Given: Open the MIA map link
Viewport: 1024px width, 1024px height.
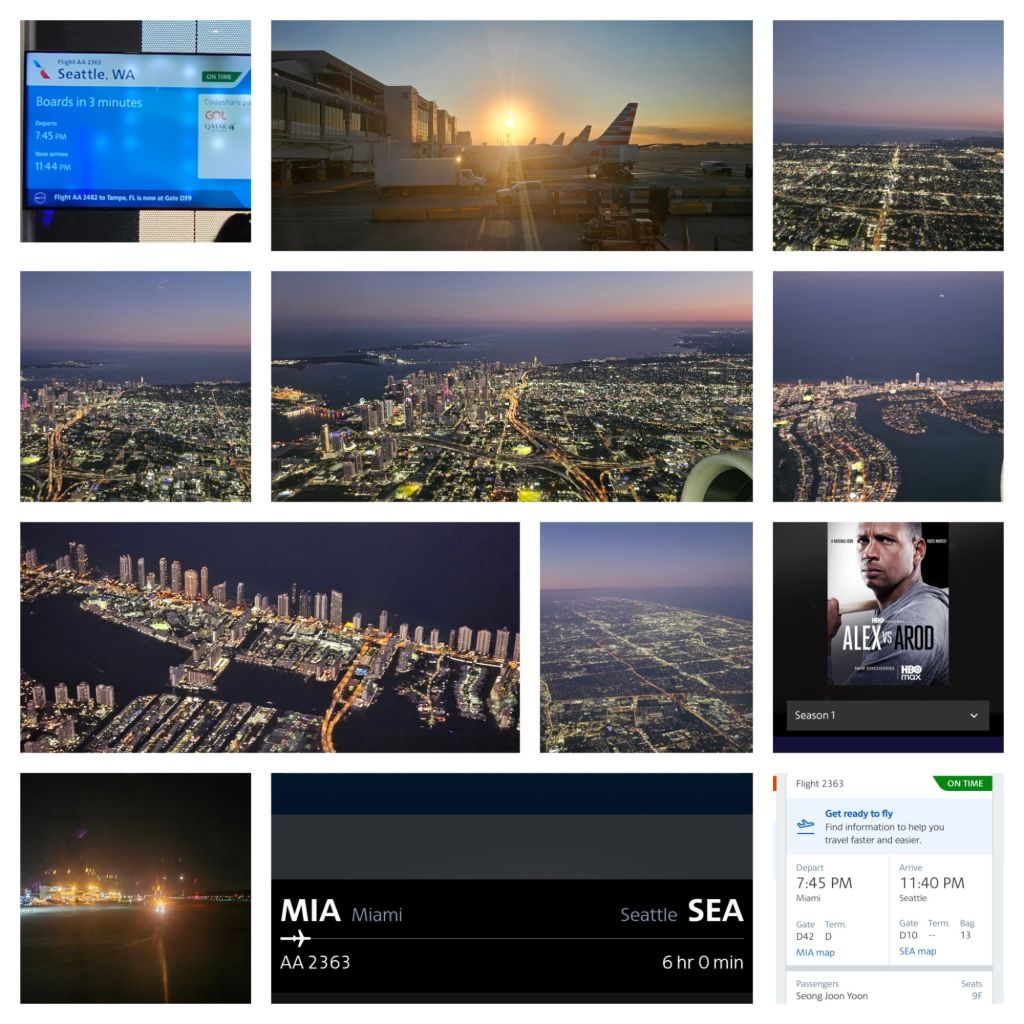Looking at the screenshot, I should click(x=815, y=951).
